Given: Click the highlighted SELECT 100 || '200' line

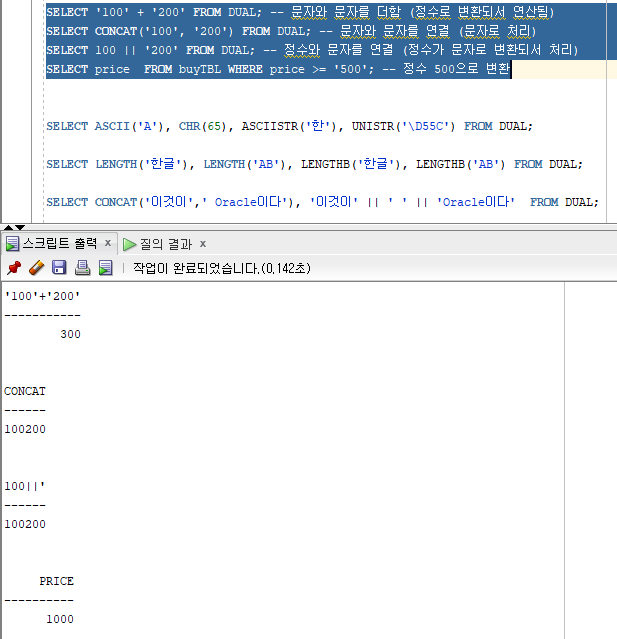Looking at the screenshot, I should tap(312, 50).
